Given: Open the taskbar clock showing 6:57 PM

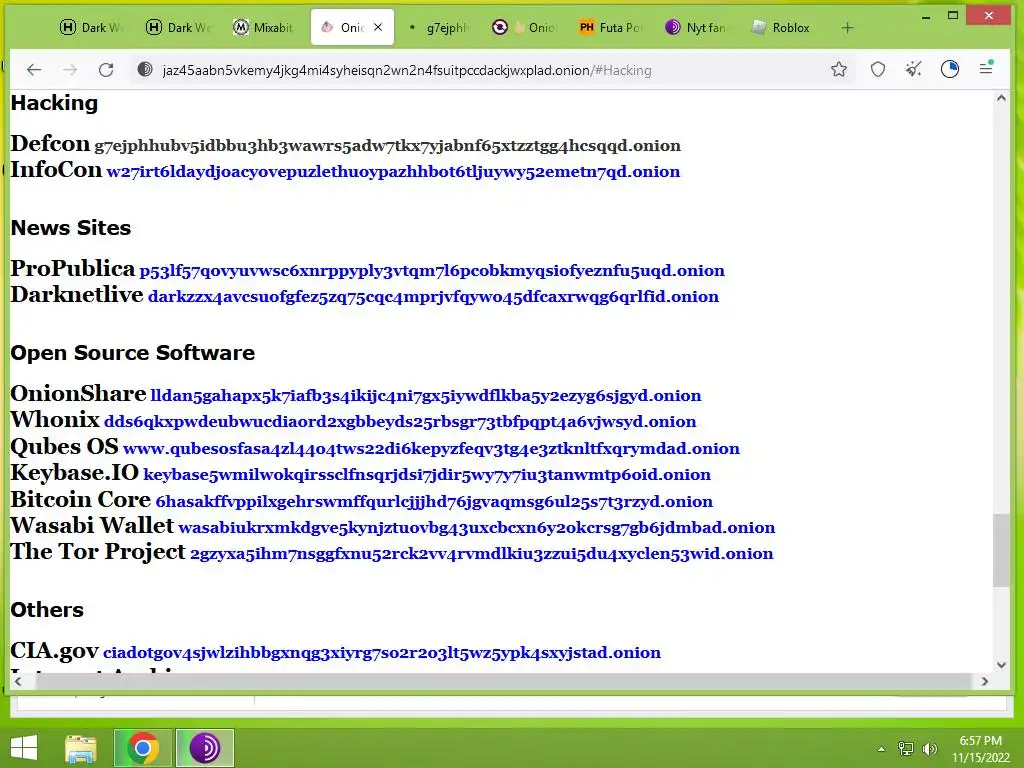Looking at the screenshot, I should pyautogui.click(x=980, y=749).
